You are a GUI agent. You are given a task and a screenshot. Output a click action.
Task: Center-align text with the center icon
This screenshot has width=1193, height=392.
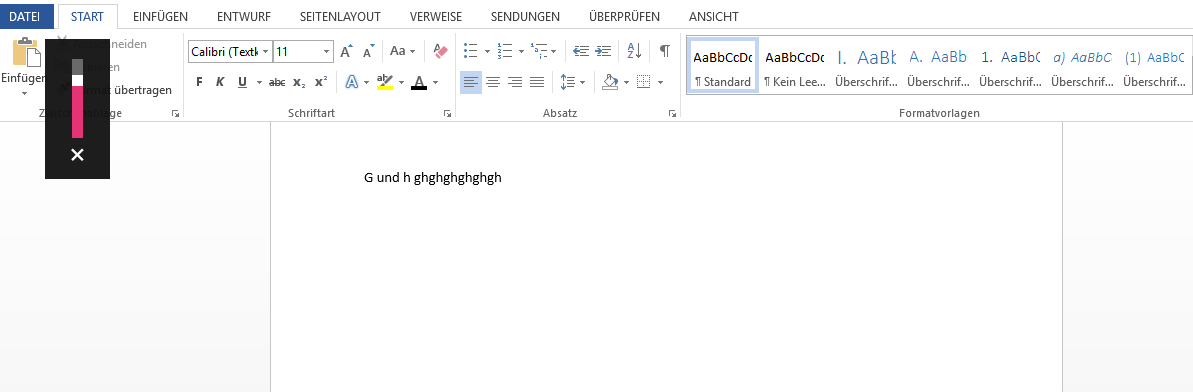pyautogui.click(x=493, y=82)
